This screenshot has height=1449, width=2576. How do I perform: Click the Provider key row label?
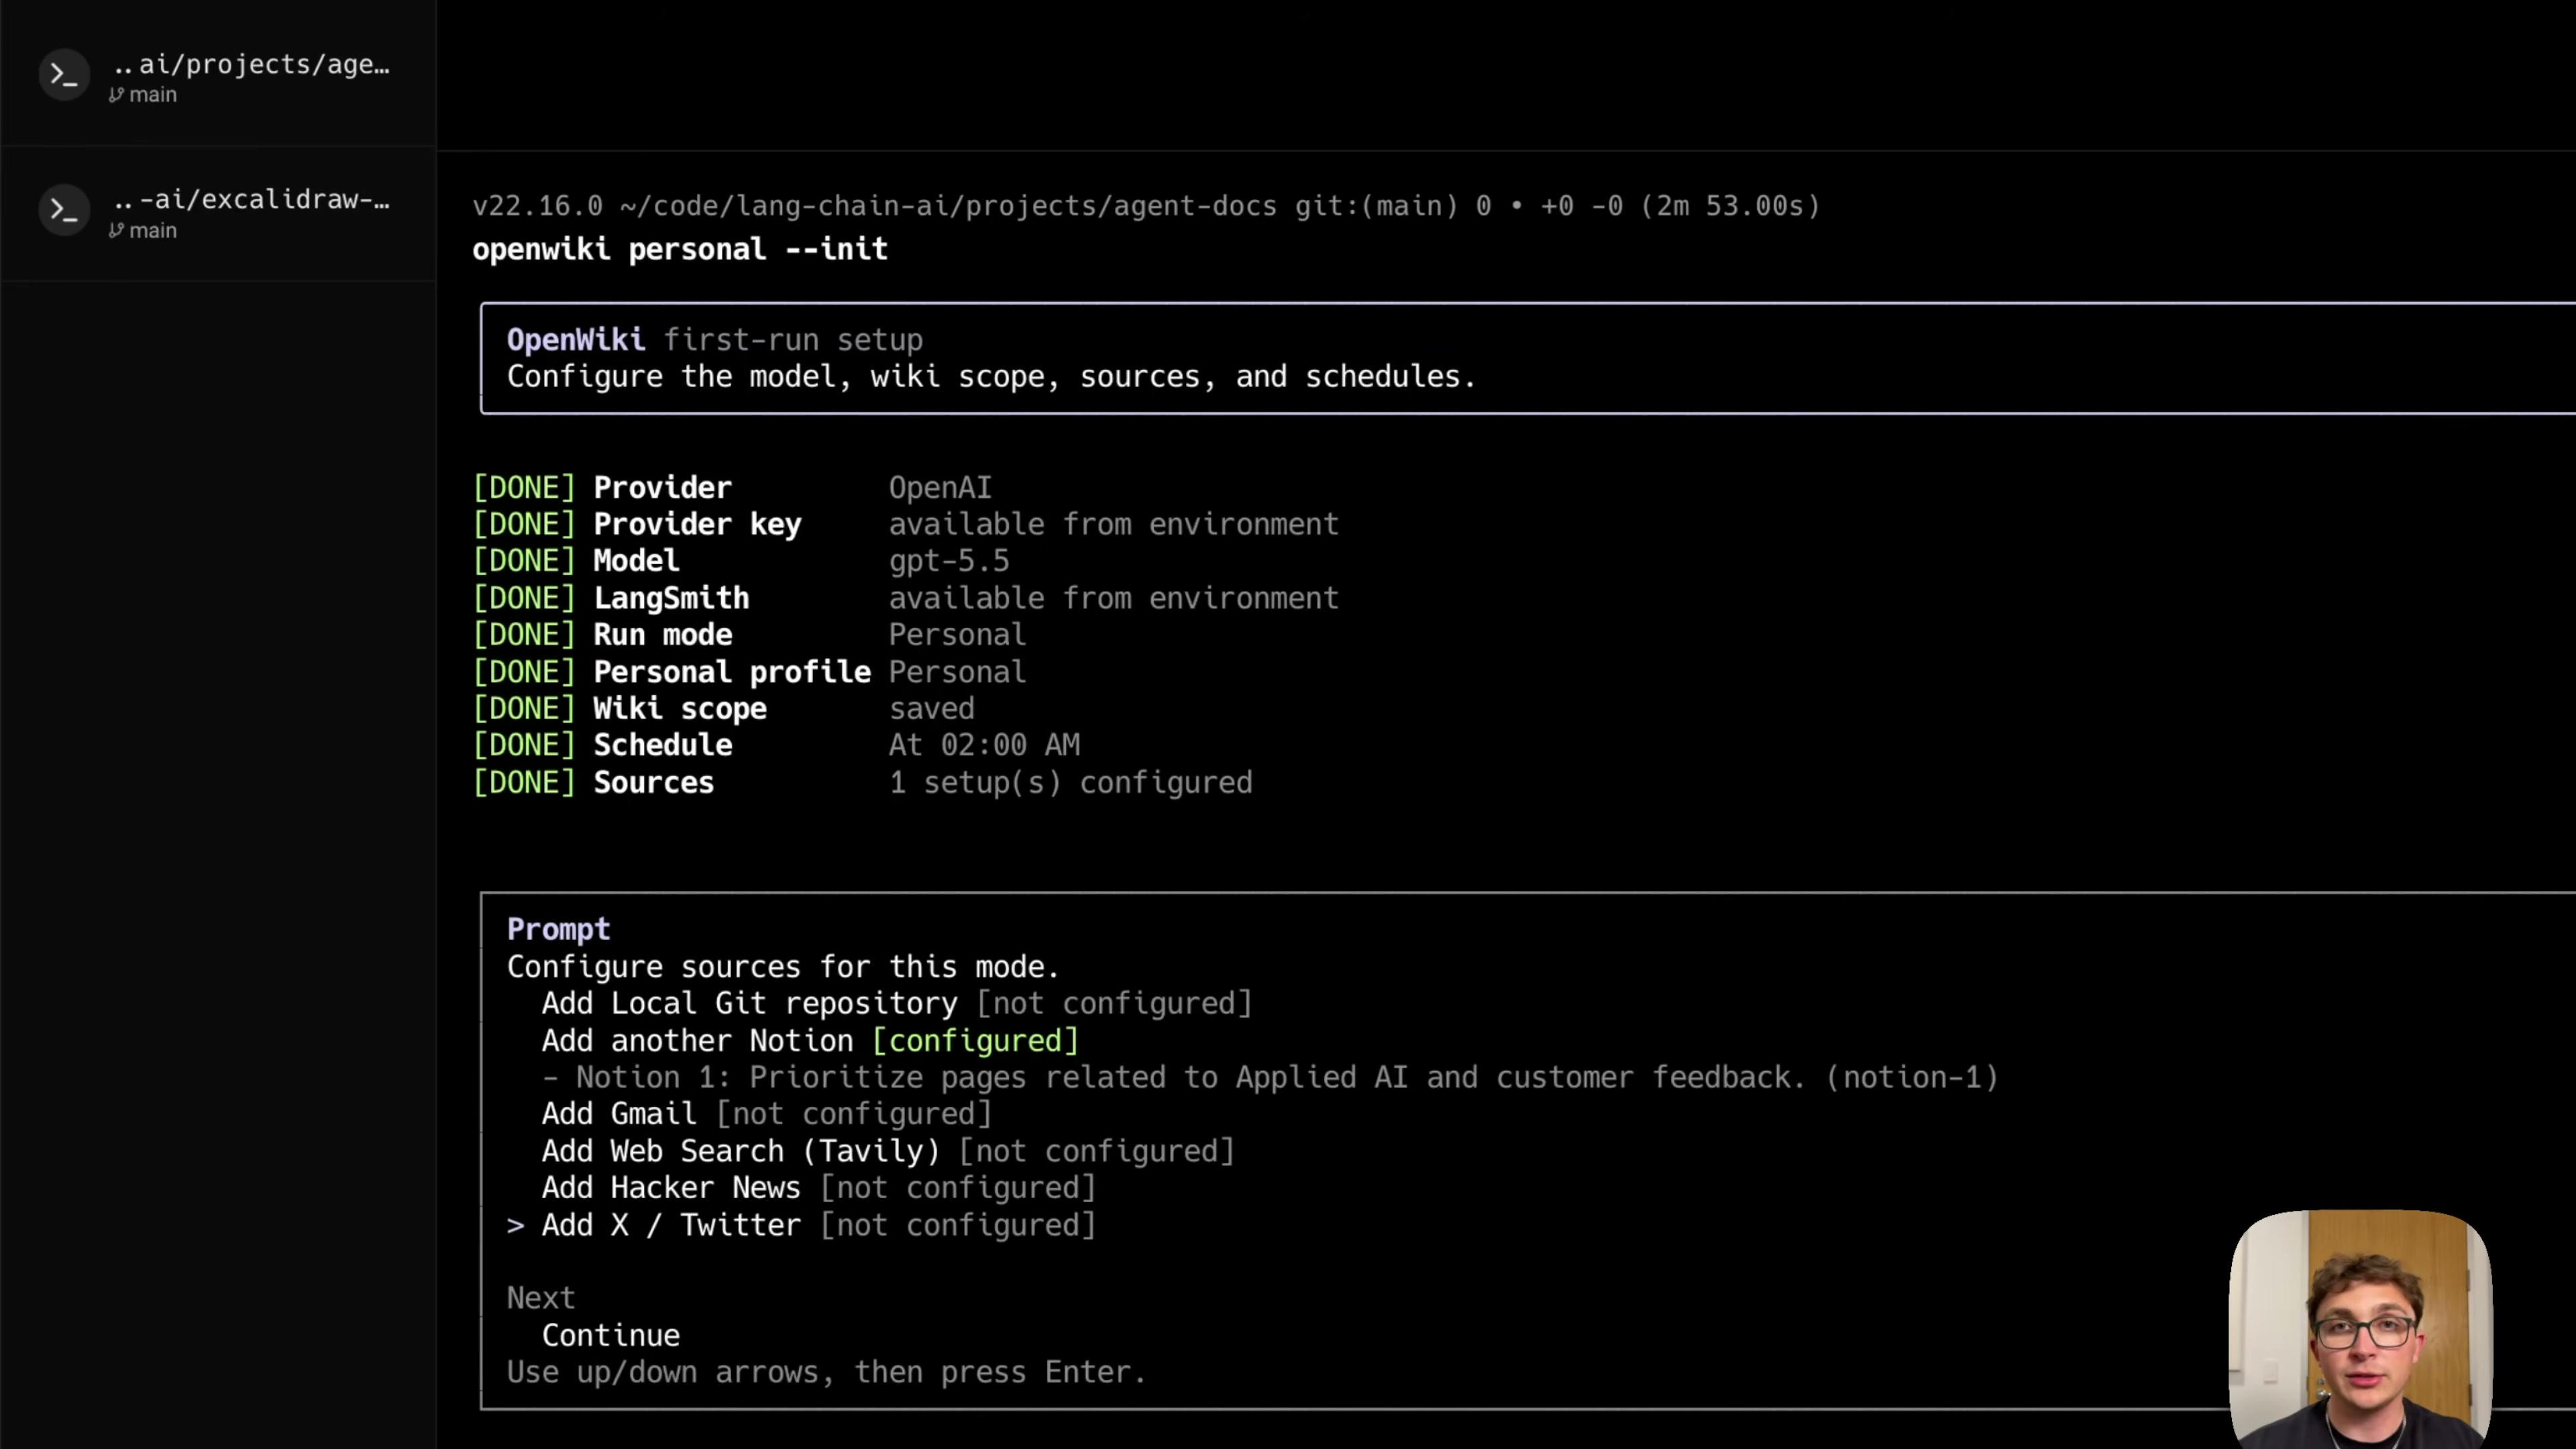[x=697, y=524]
